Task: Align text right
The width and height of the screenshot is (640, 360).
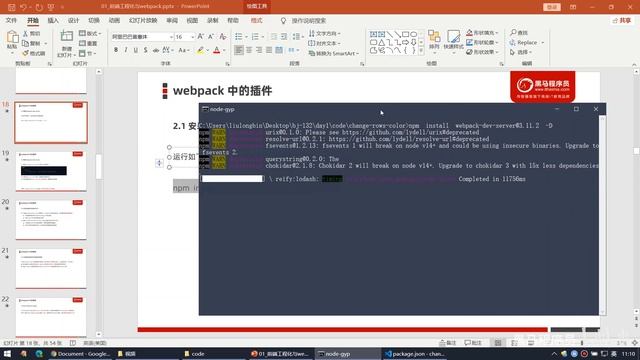Action: pyautogui.click(x=259, y=50)
